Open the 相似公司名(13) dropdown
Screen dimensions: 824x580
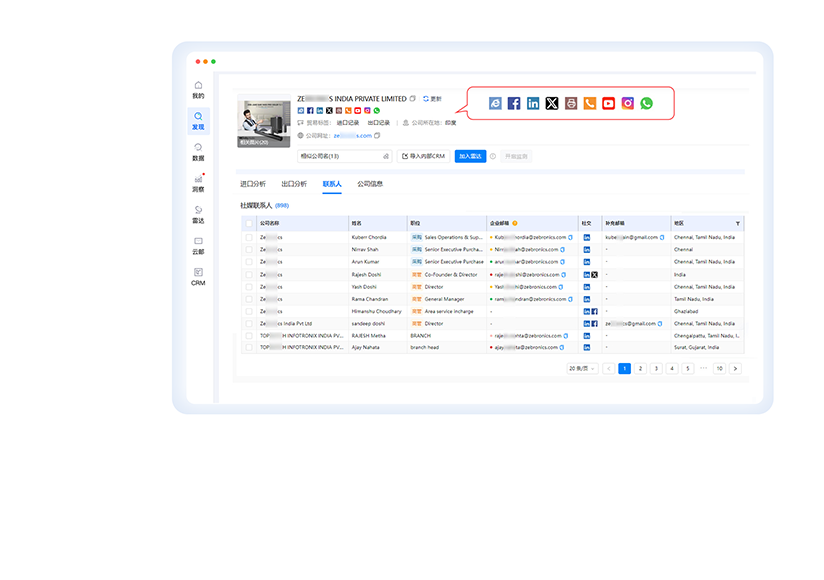(344, 156)
